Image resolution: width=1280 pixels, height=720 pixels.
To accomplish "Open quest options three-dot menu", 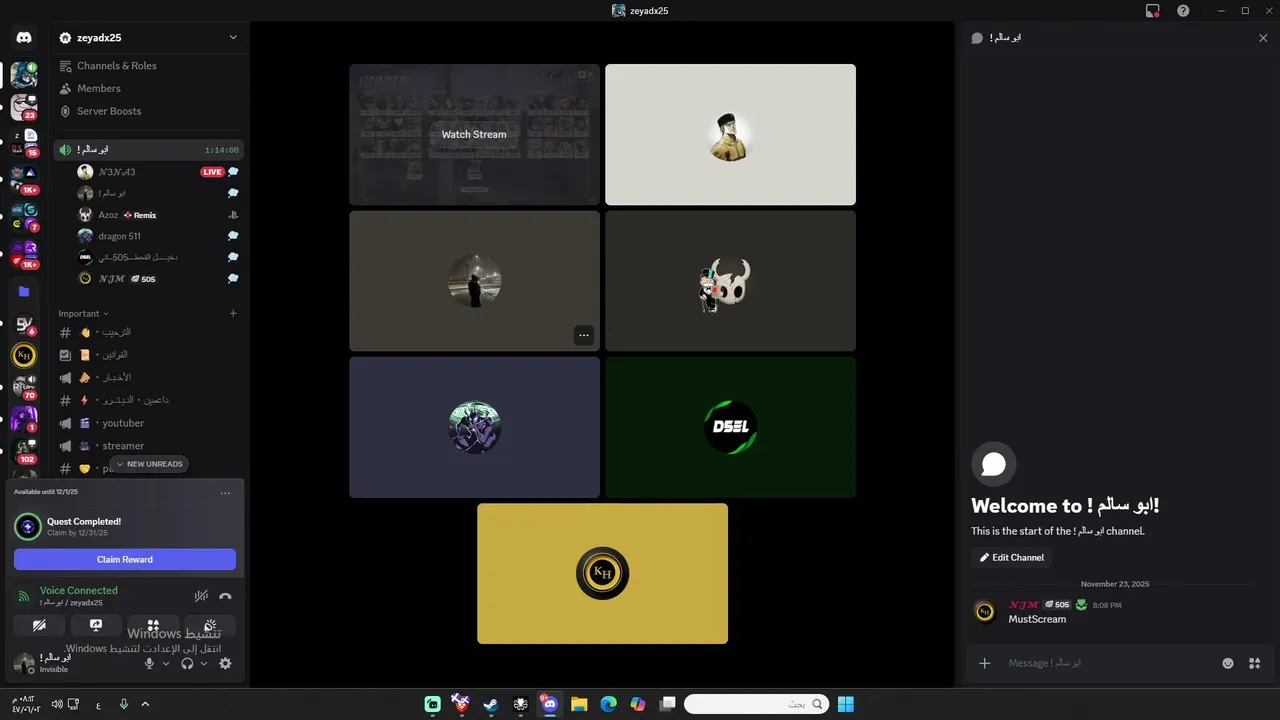I will click(225, 493).
